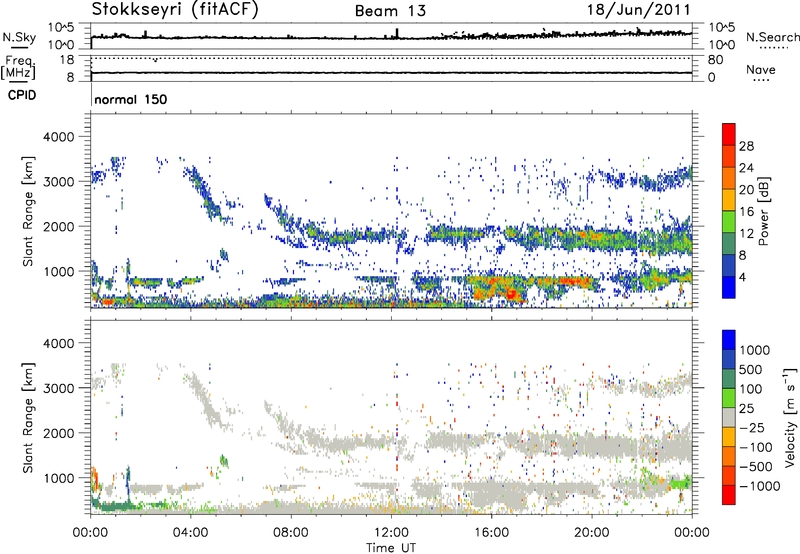Click the '04:00' time tick label

coord(190,533)
